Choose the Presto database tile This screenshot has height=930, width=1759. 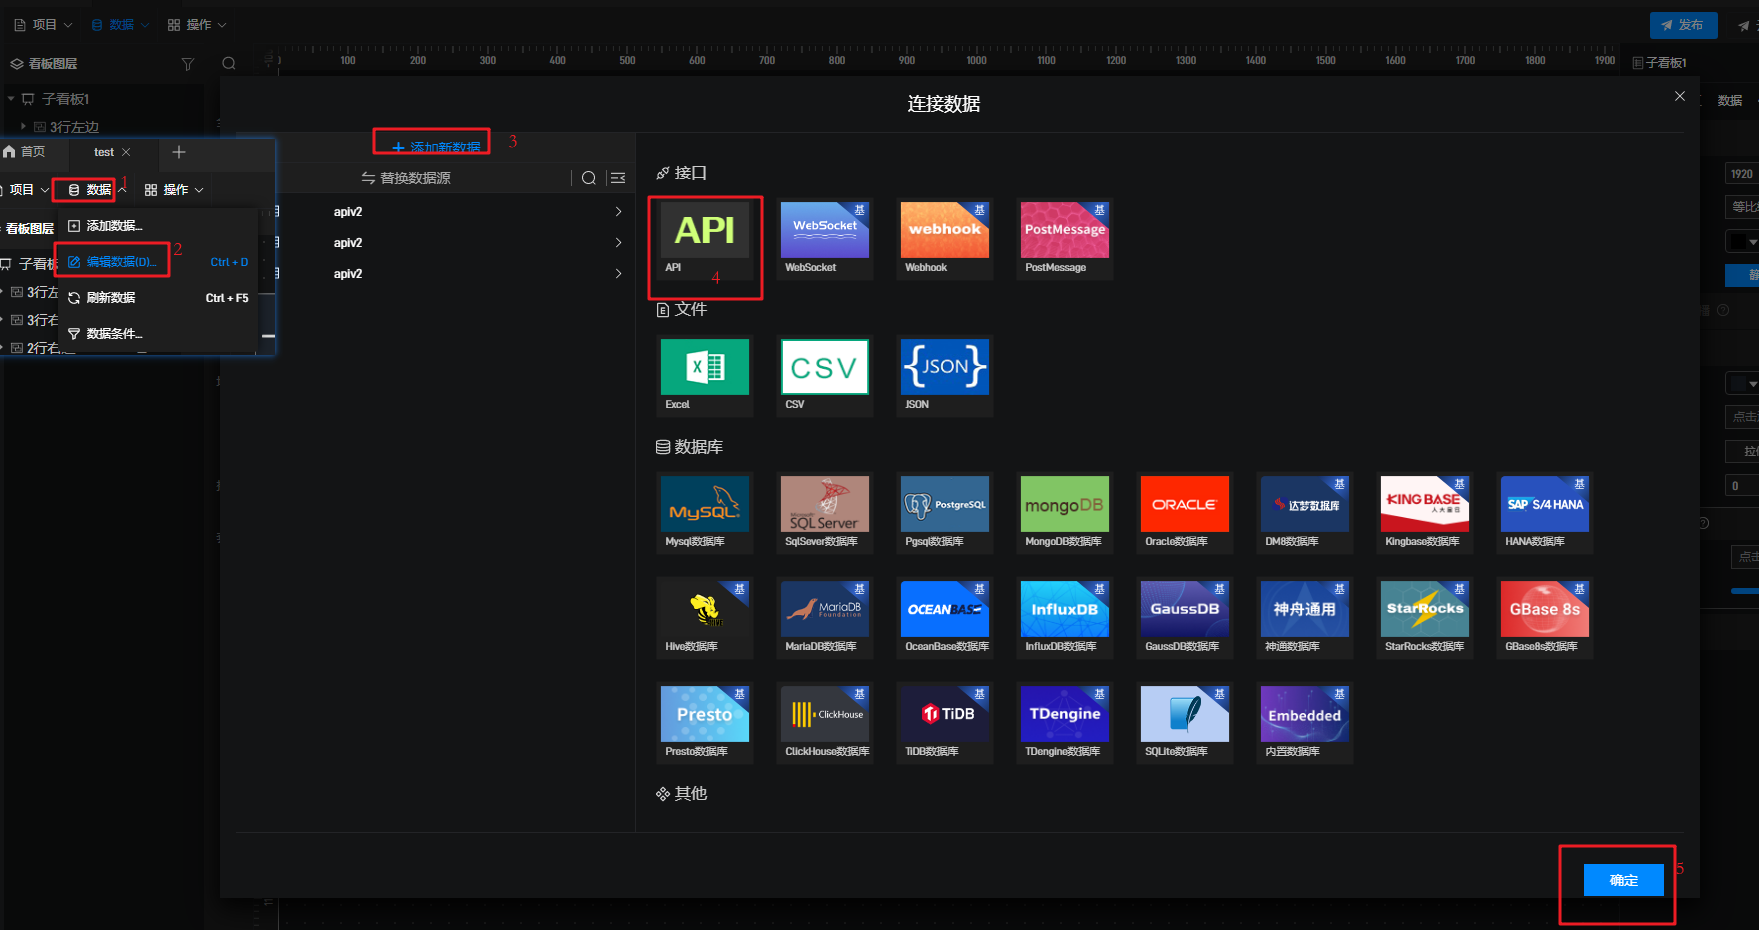coord(705,723)
